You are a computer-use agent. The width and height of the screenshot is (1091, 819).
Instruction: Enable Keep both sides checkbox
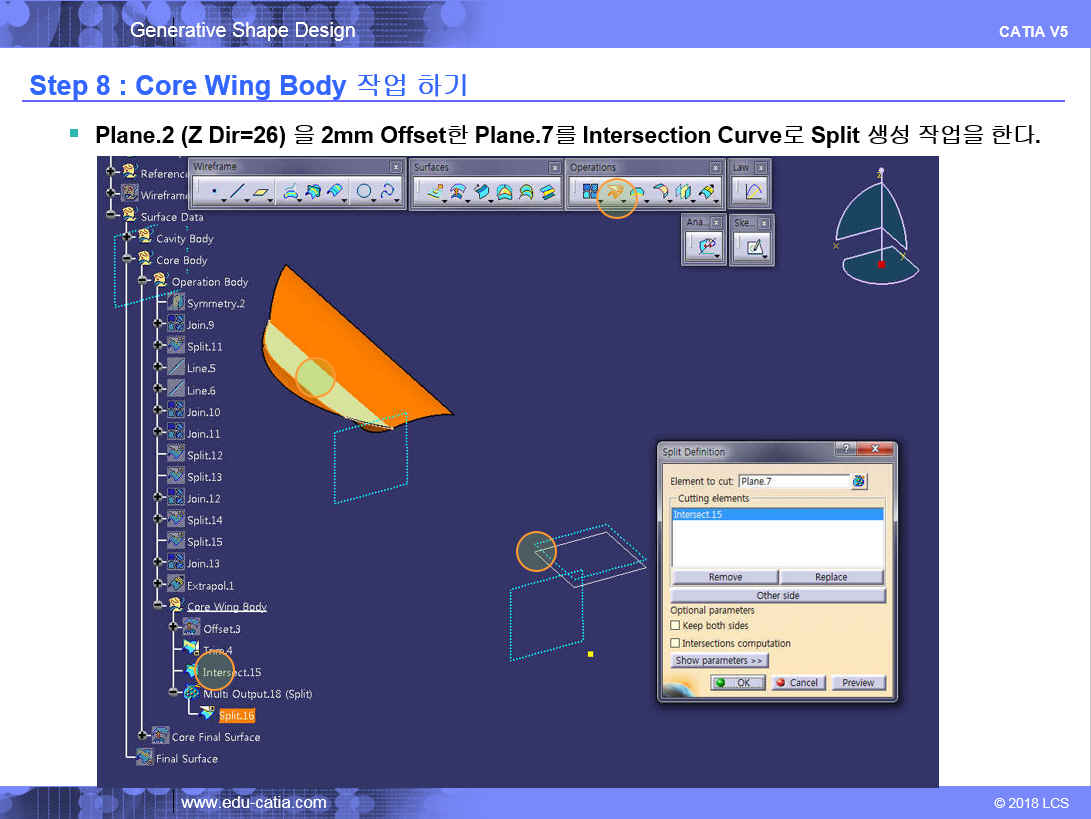click(675, 626)
